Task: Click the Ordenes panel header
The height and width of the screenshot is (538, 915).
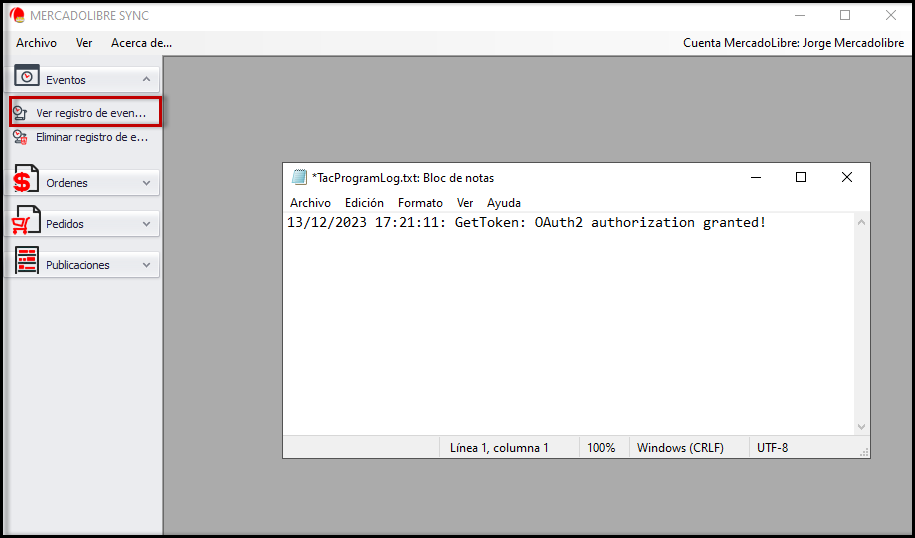Action: click(x=82, y=183)
